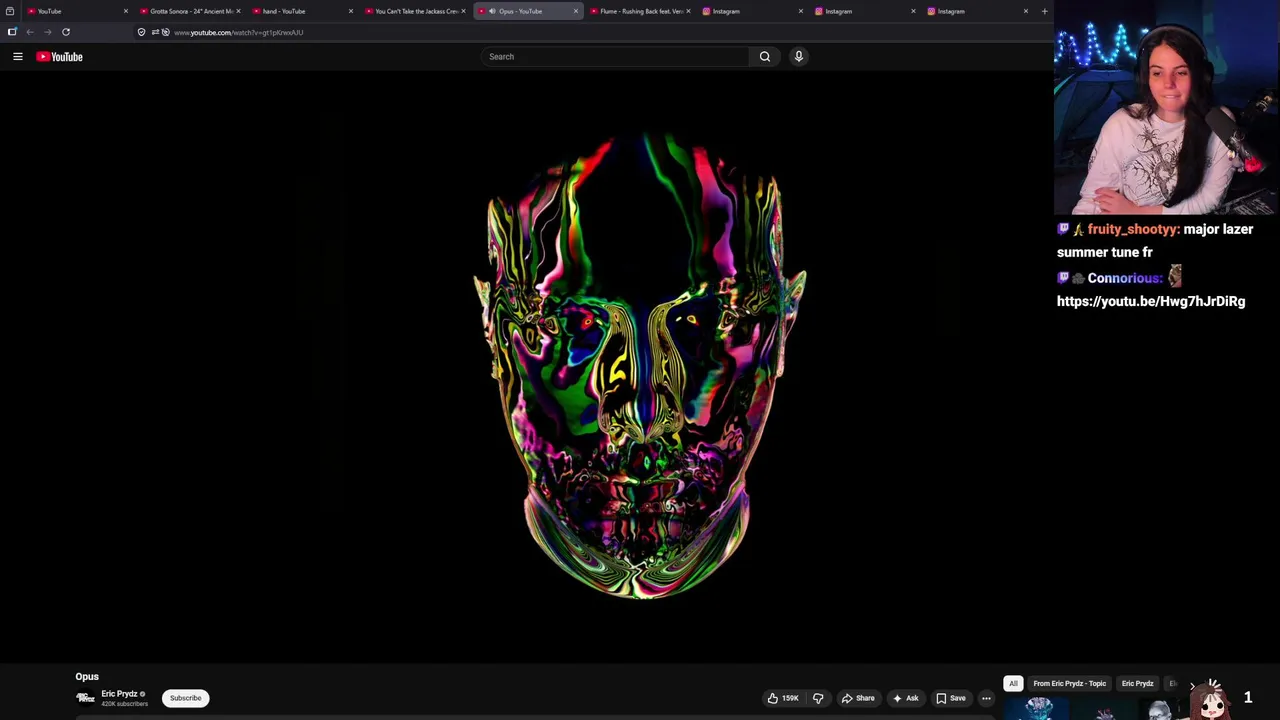Viewport: 1280px width, 720px height.
Task: Open browser tab list menu icon
Action: click(x=10, y=11)
